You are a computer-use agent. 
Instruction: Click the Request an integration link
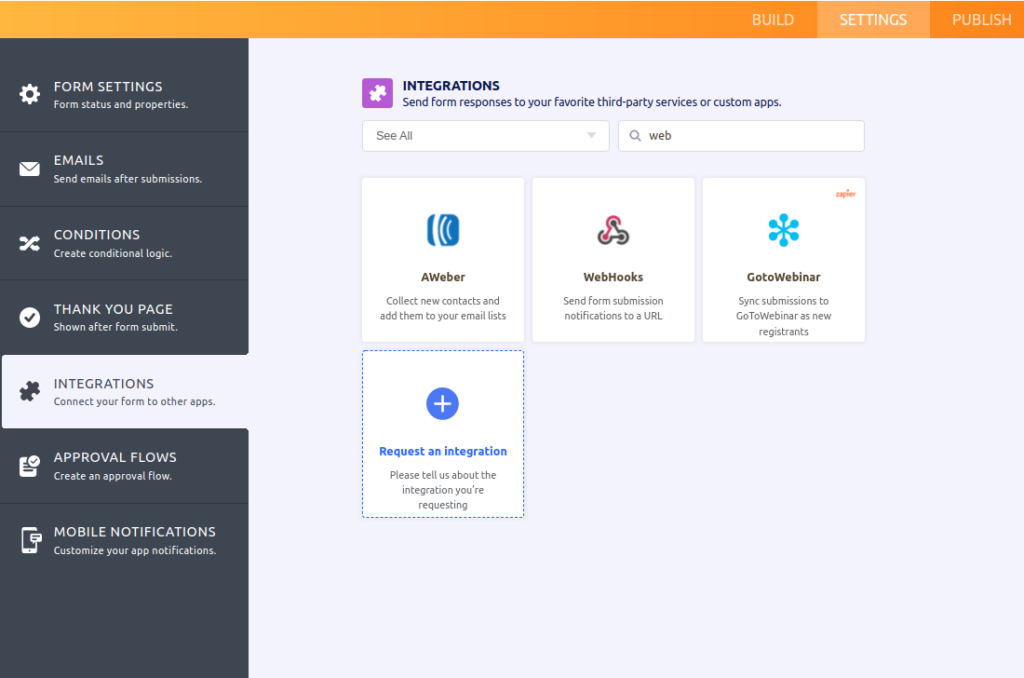(443, 451)
